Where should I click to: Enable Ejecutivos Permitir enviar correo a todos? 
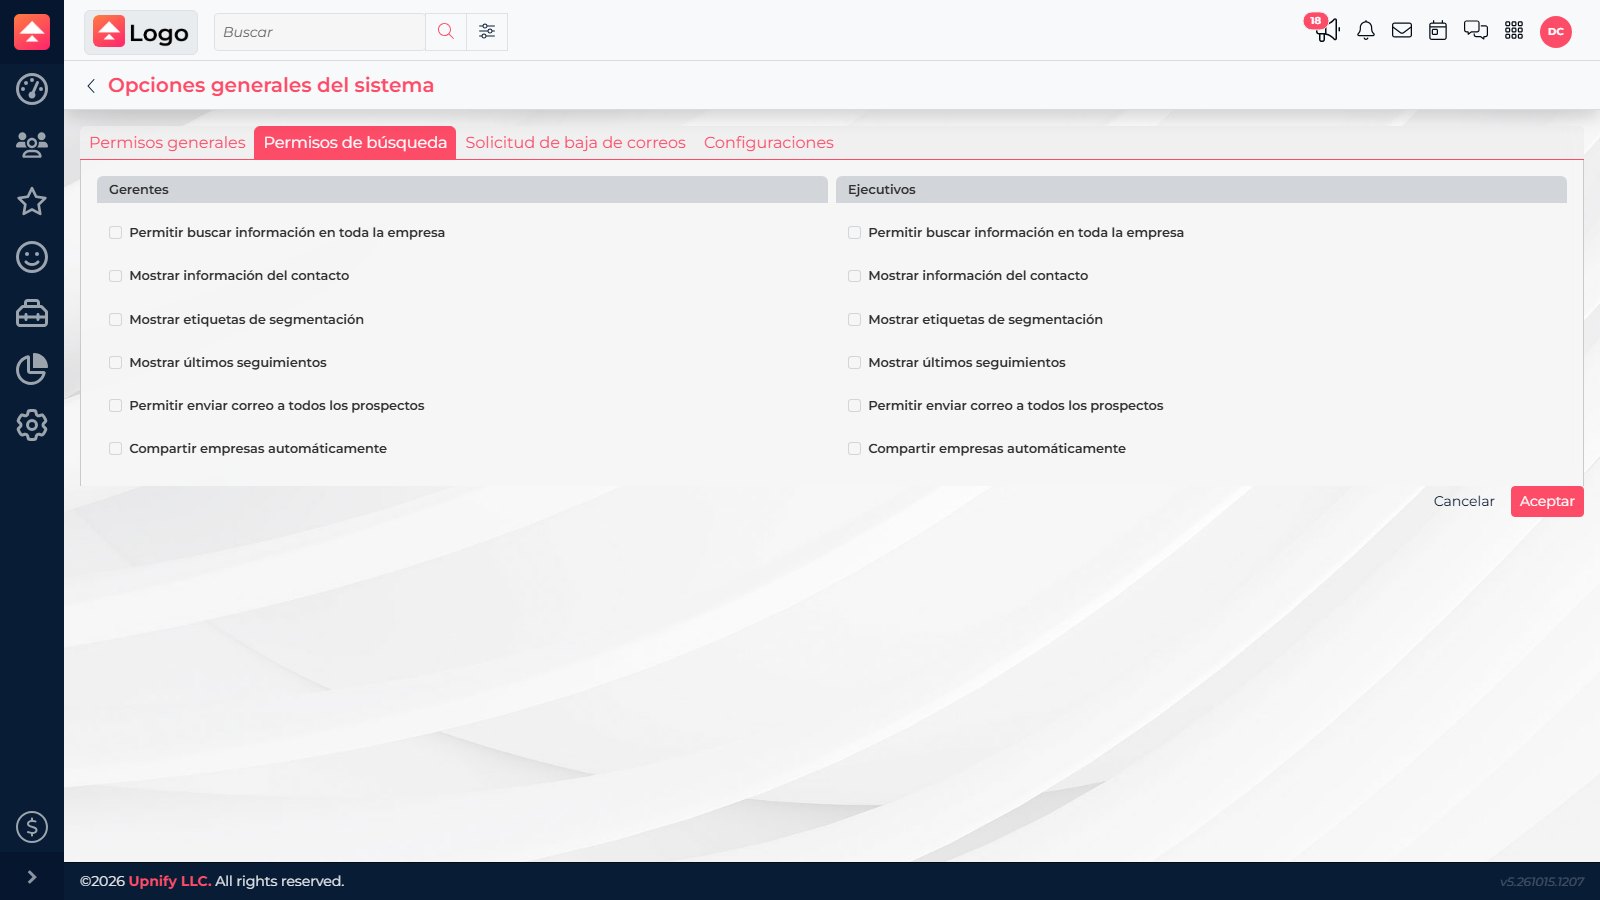pos(854,406)
